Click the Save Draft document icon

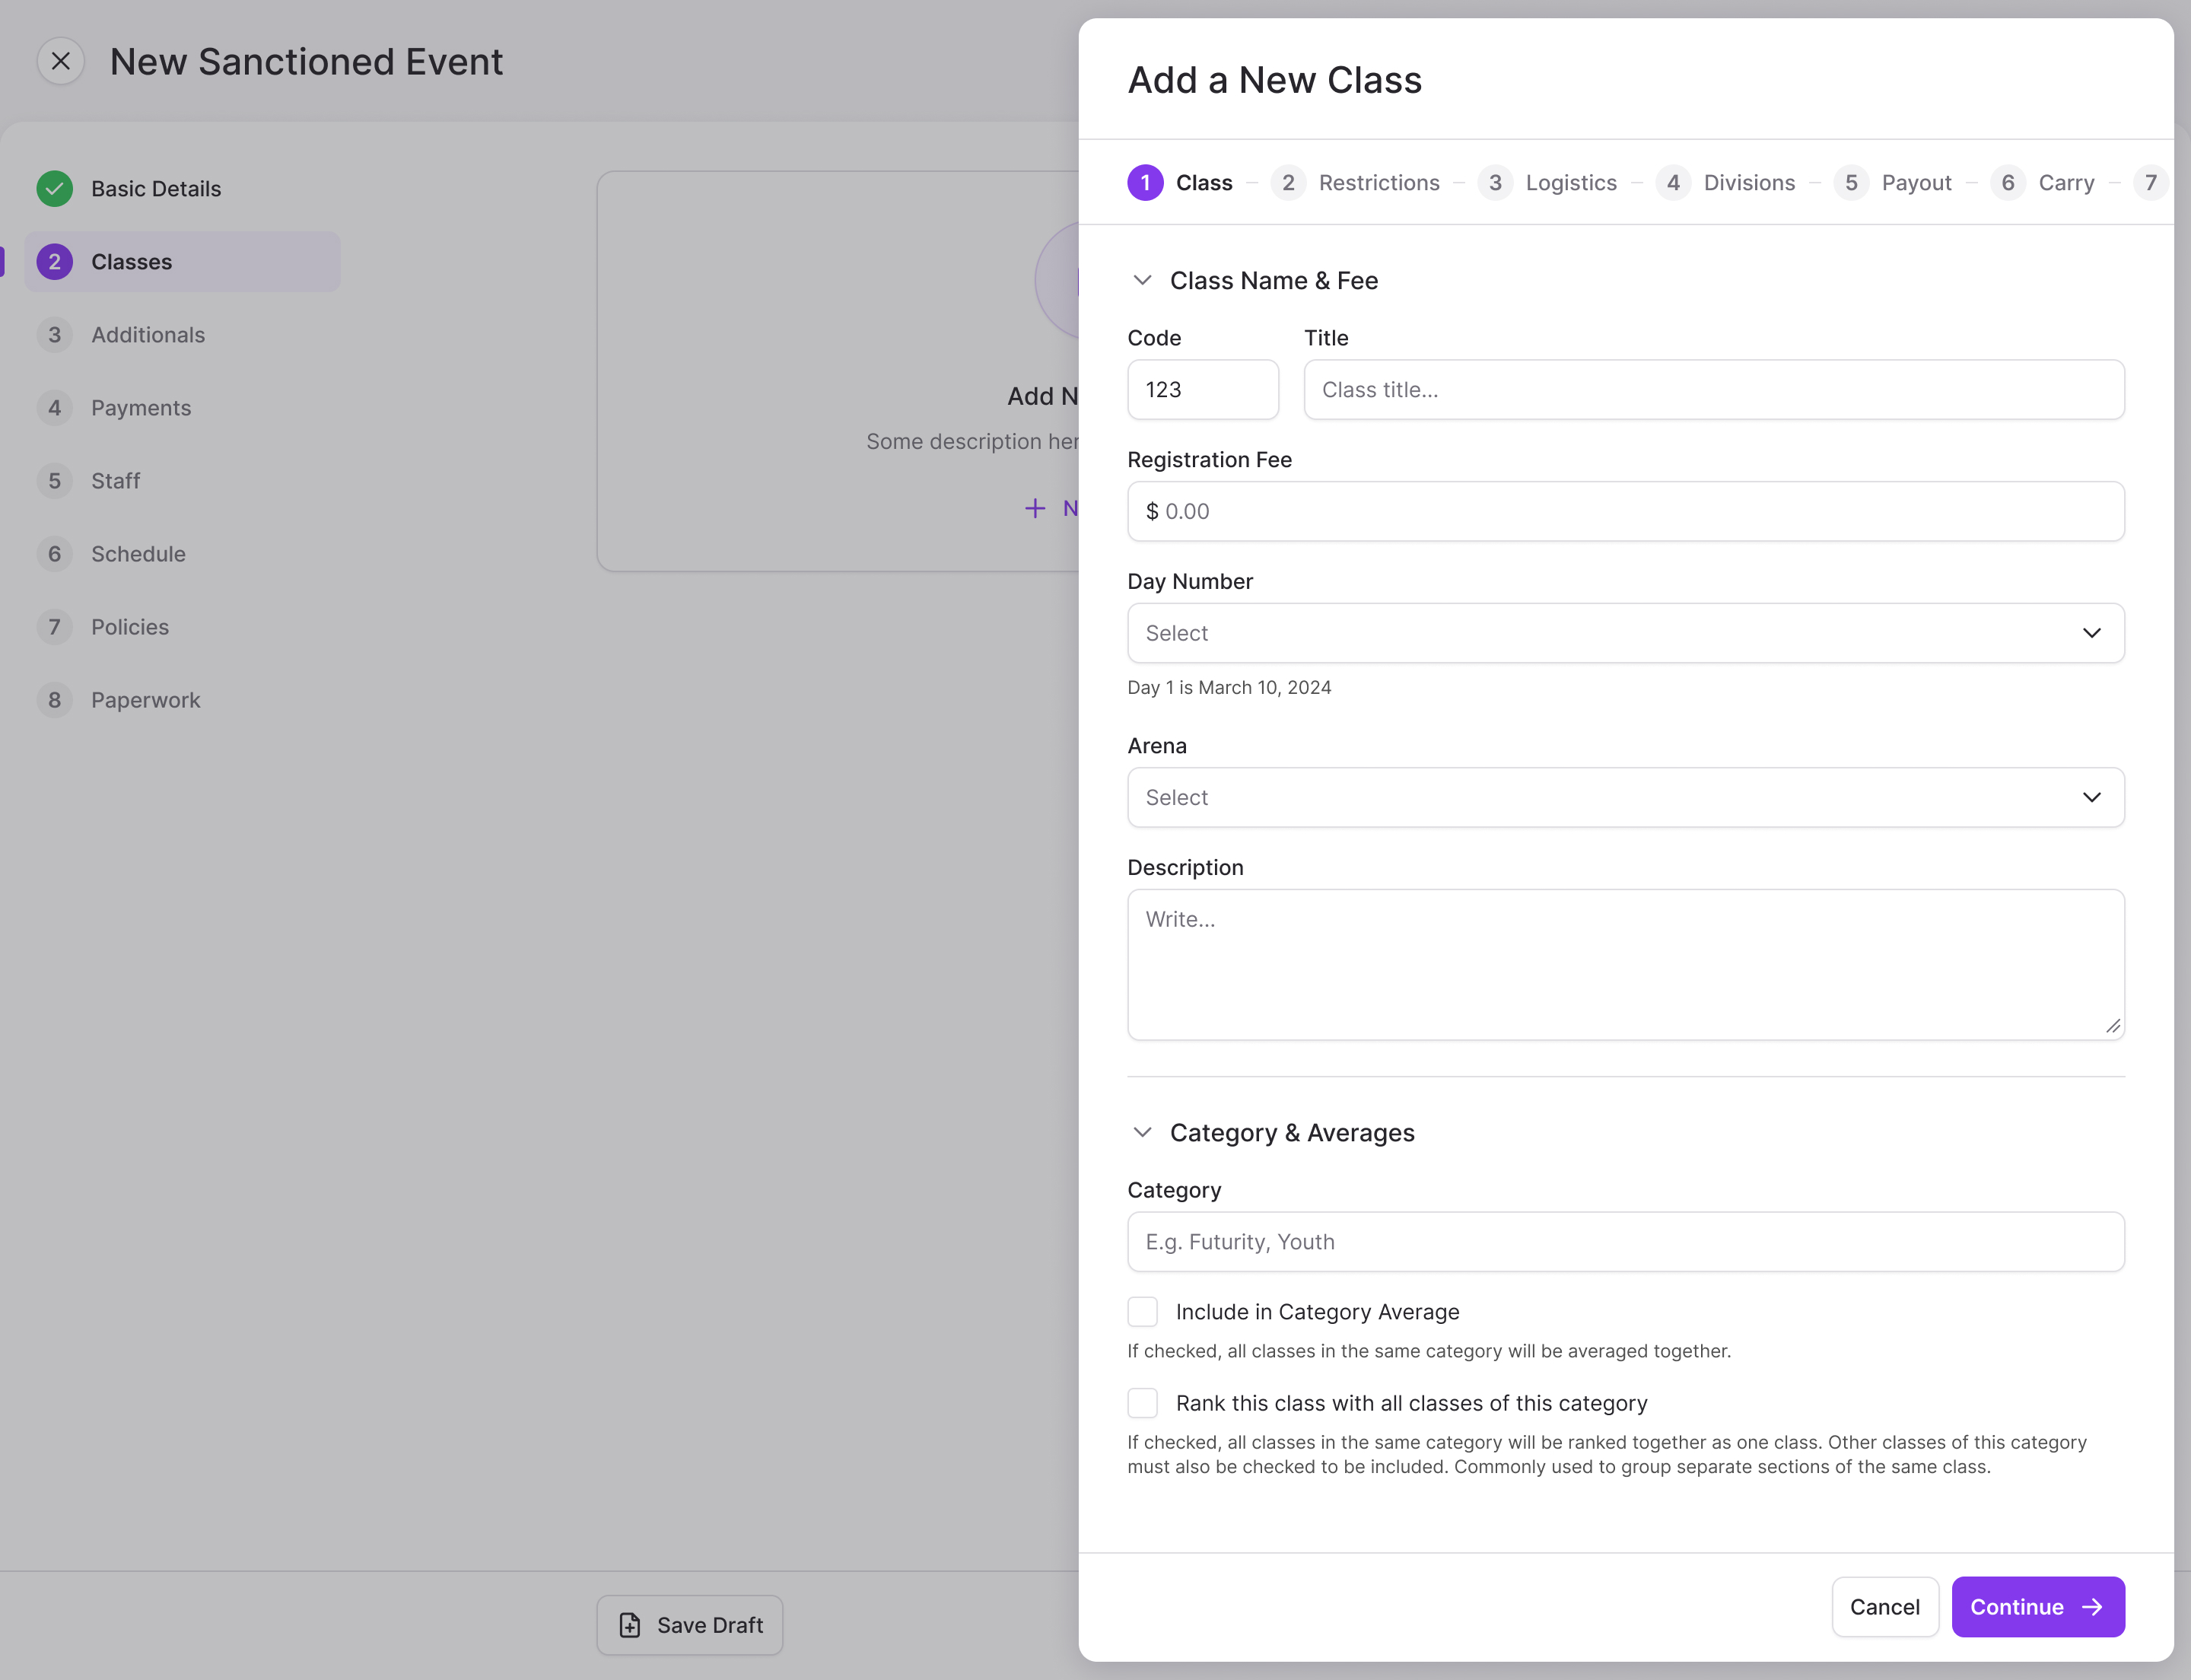[x=629, y=1625]
